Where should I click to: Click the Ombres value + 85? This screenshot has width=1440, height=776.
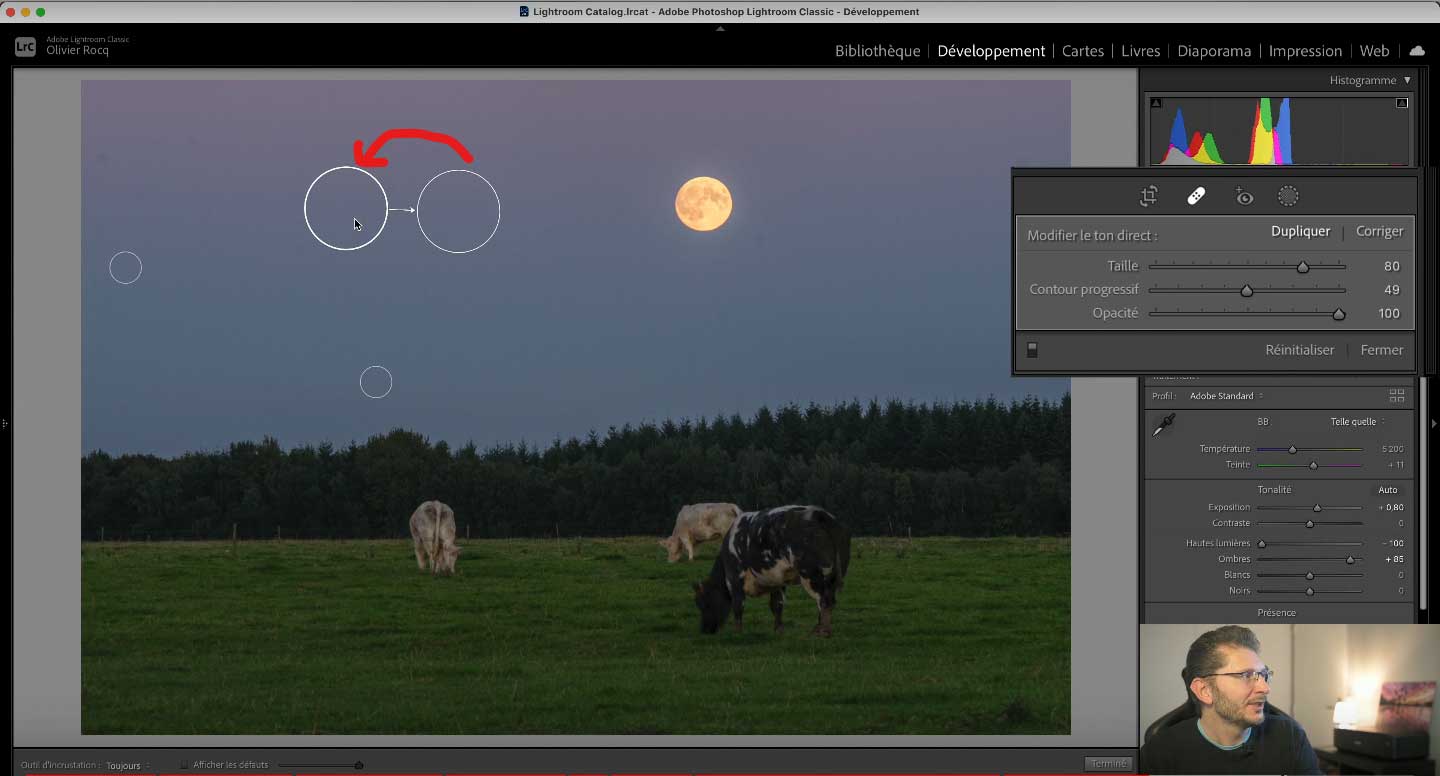(x=1394, y=559)
